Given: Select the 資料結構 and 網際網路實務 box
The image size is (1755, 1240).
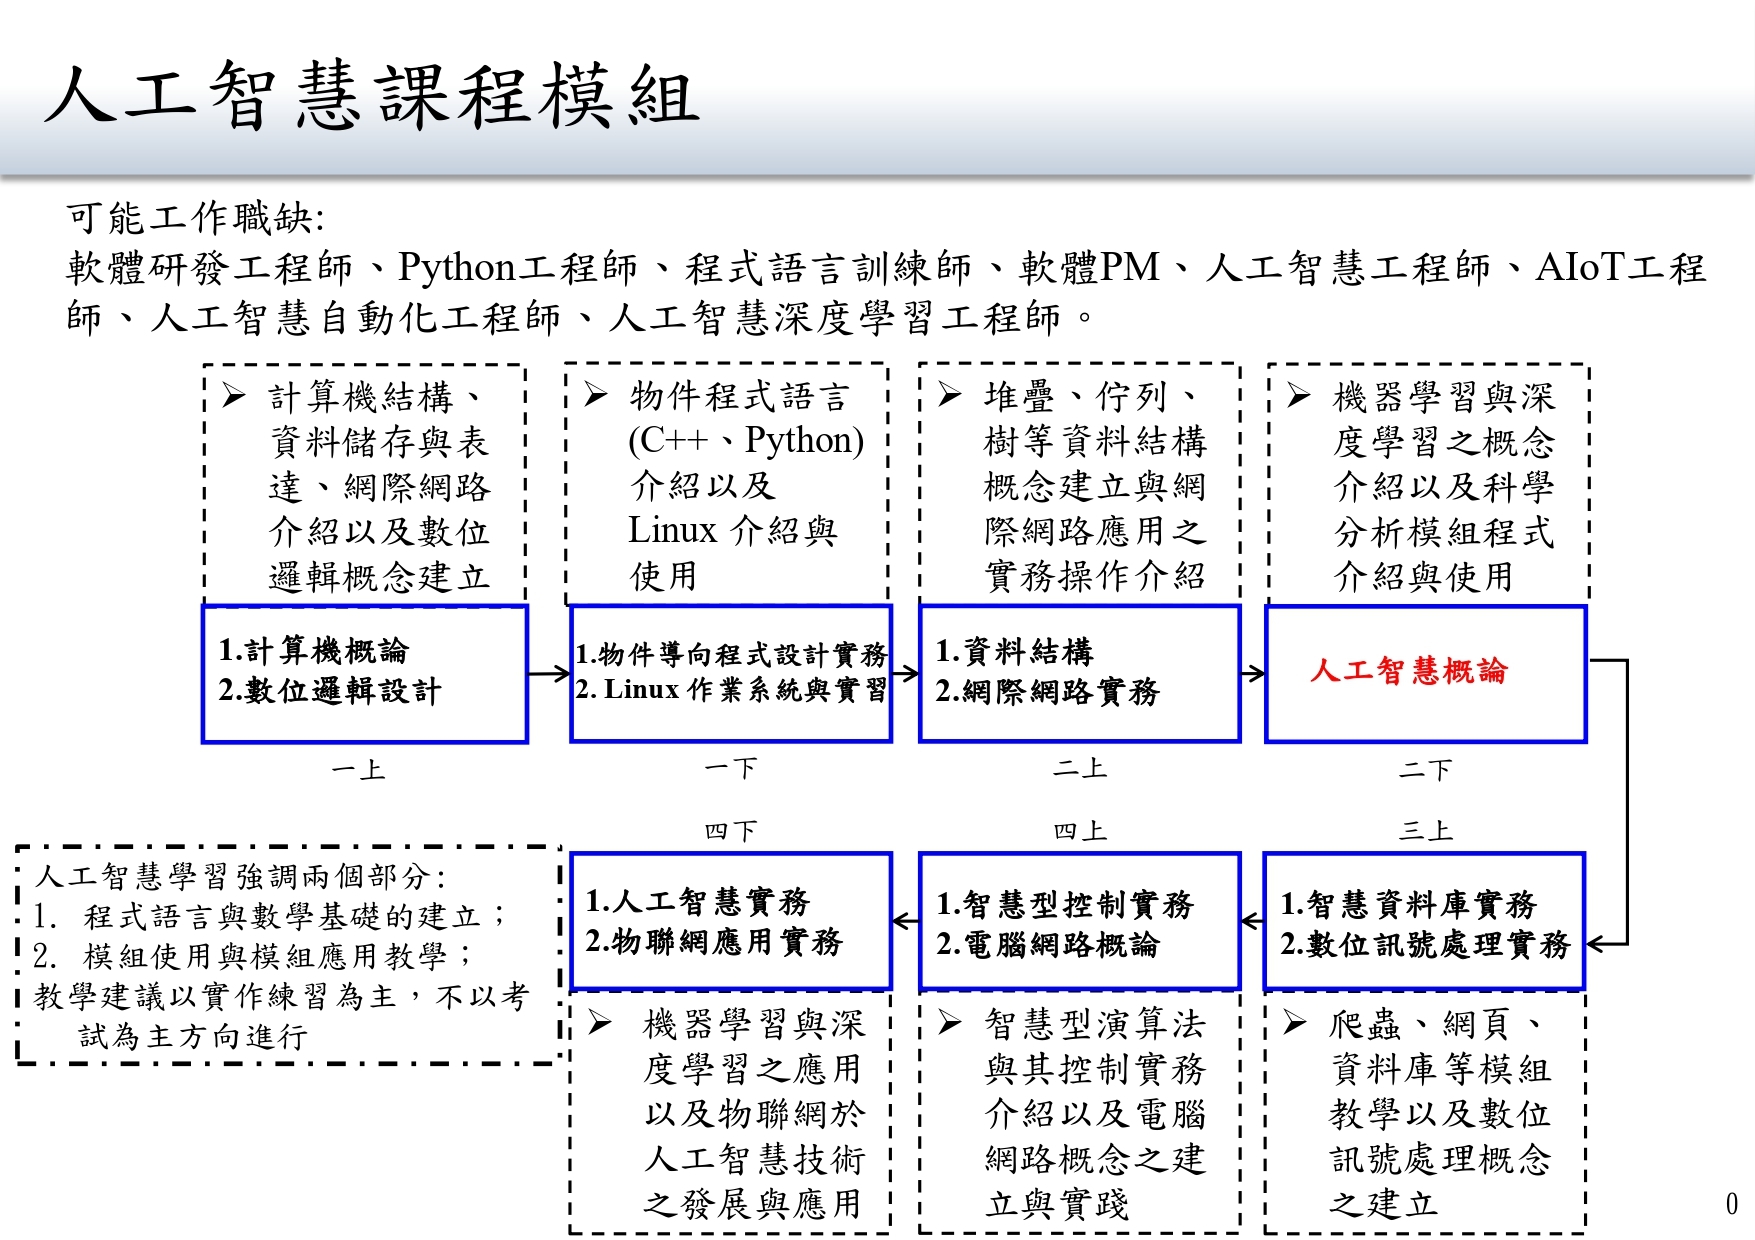Looking at the screenshot, I should (x=1079, y=673).
